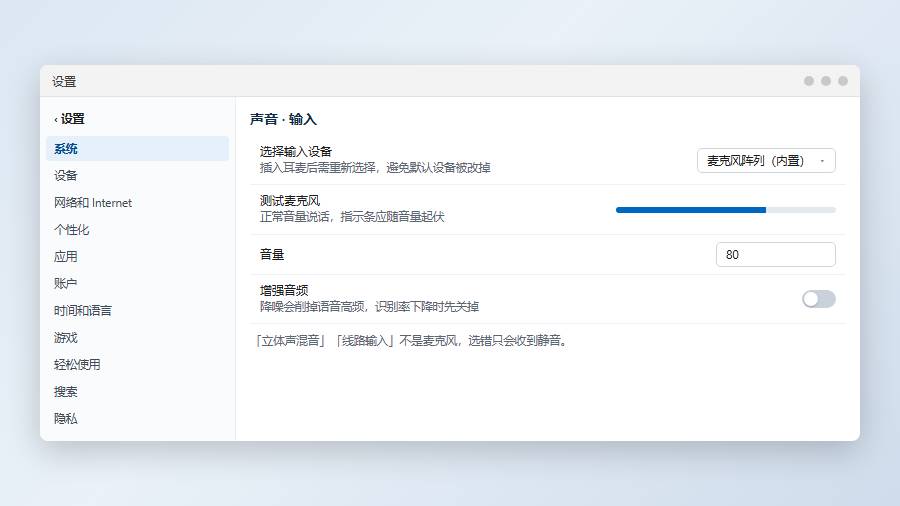
Task: Click the 设置 window title text
Action: (64, 81)
